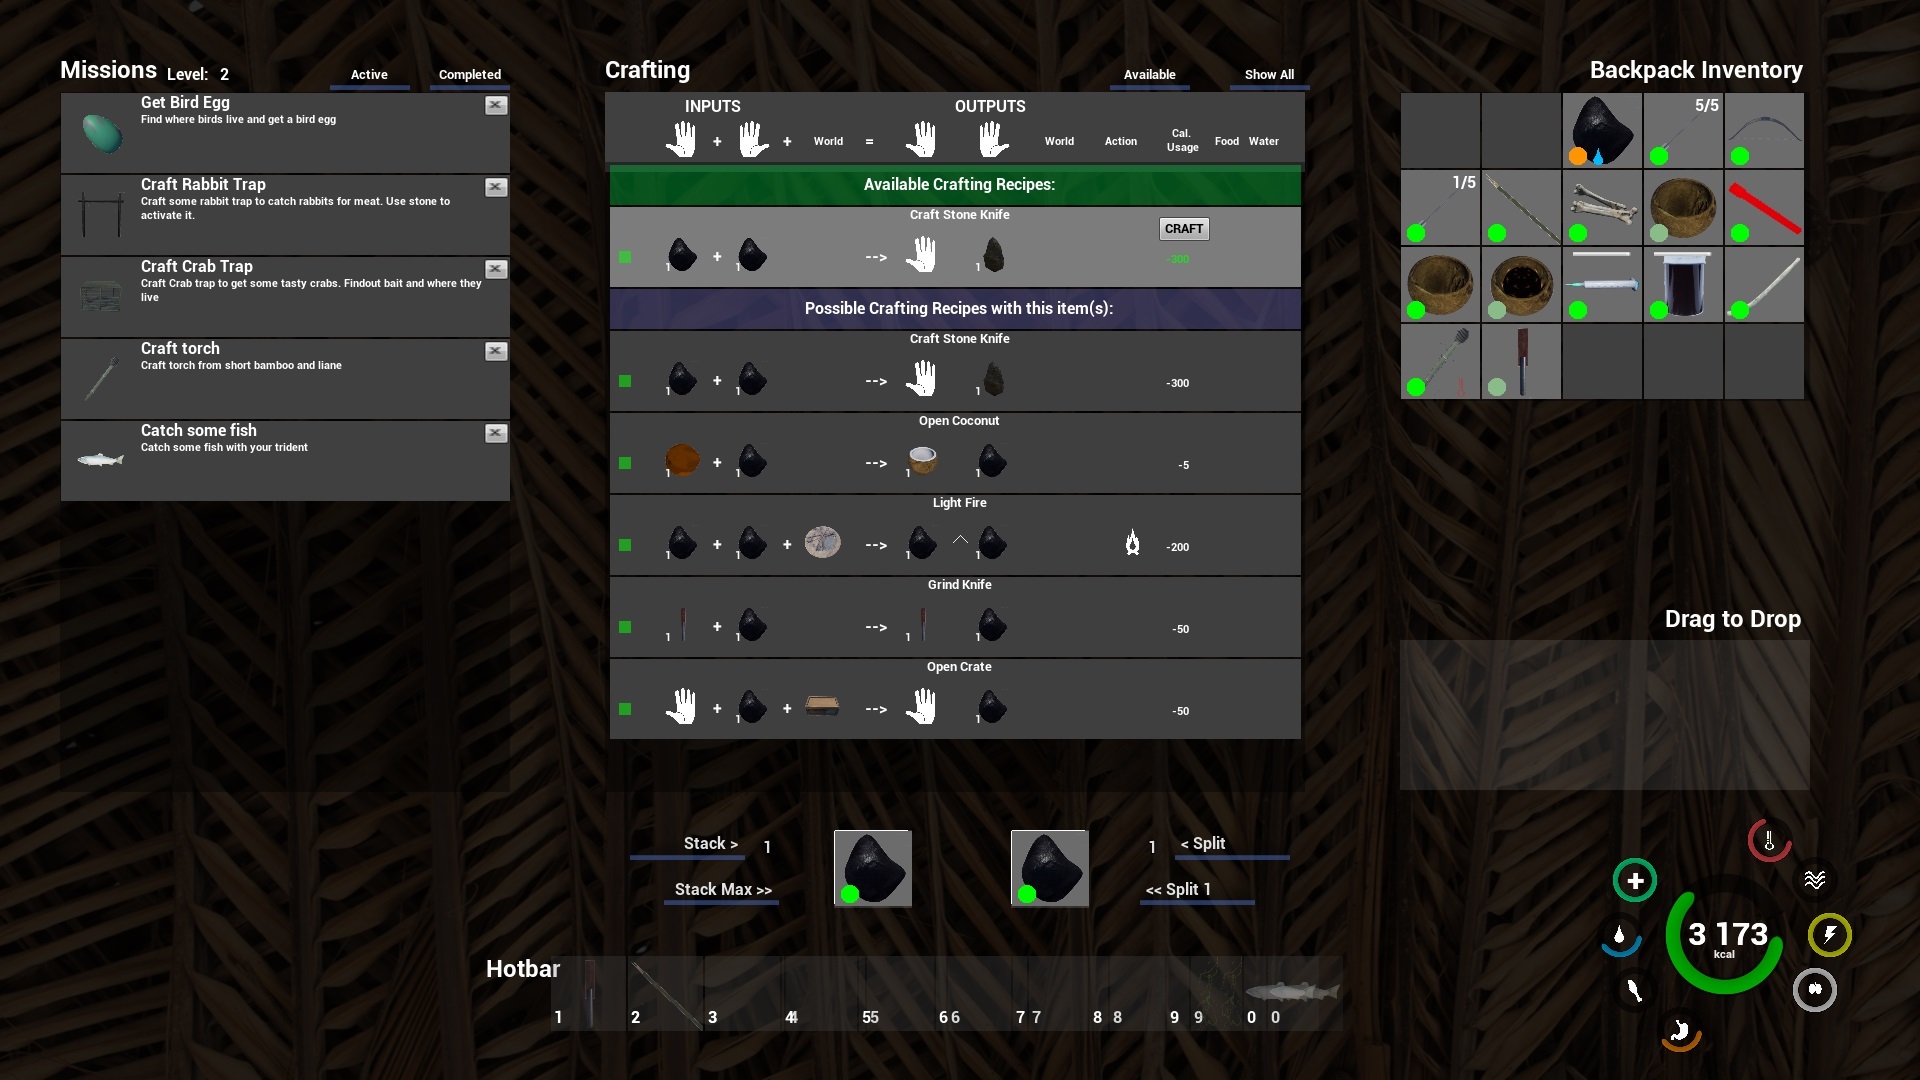The image size is (1920, 1080).
Task: Click the temperature status icon
Action: (1768, 840)
